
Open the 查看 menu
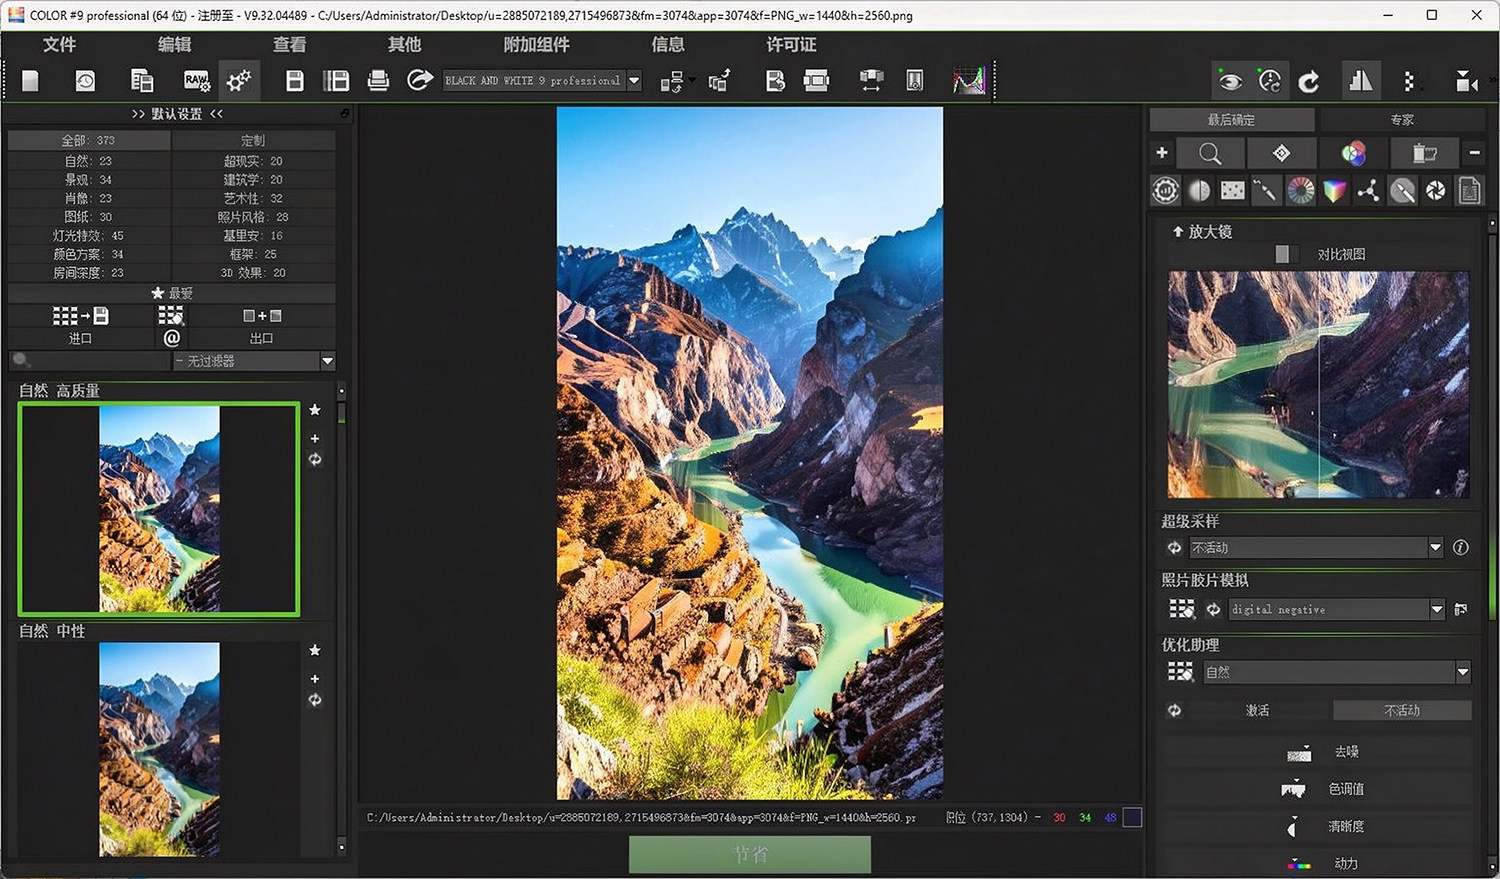(x=289, y=44)
